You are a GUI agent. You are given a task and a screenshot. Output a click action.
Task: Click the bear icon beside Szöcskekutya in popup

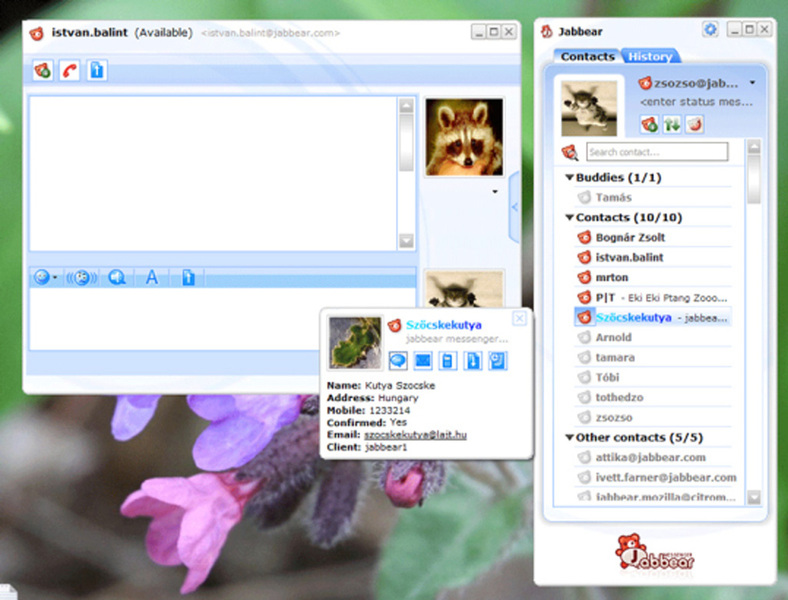coord(395,326)
